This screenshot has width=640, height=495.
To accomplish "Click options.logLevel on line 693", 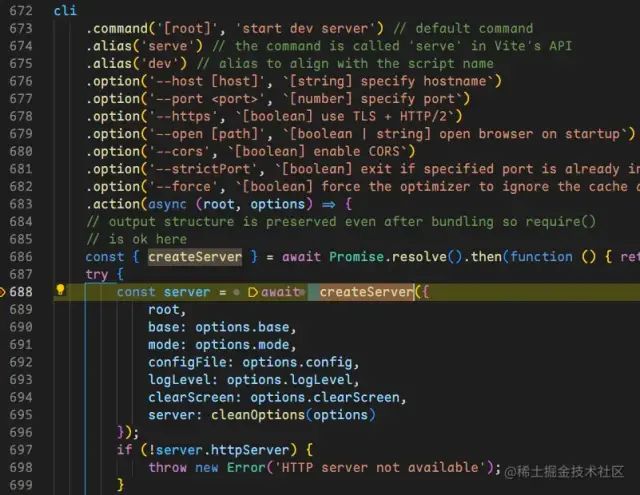I will [289, 380].
